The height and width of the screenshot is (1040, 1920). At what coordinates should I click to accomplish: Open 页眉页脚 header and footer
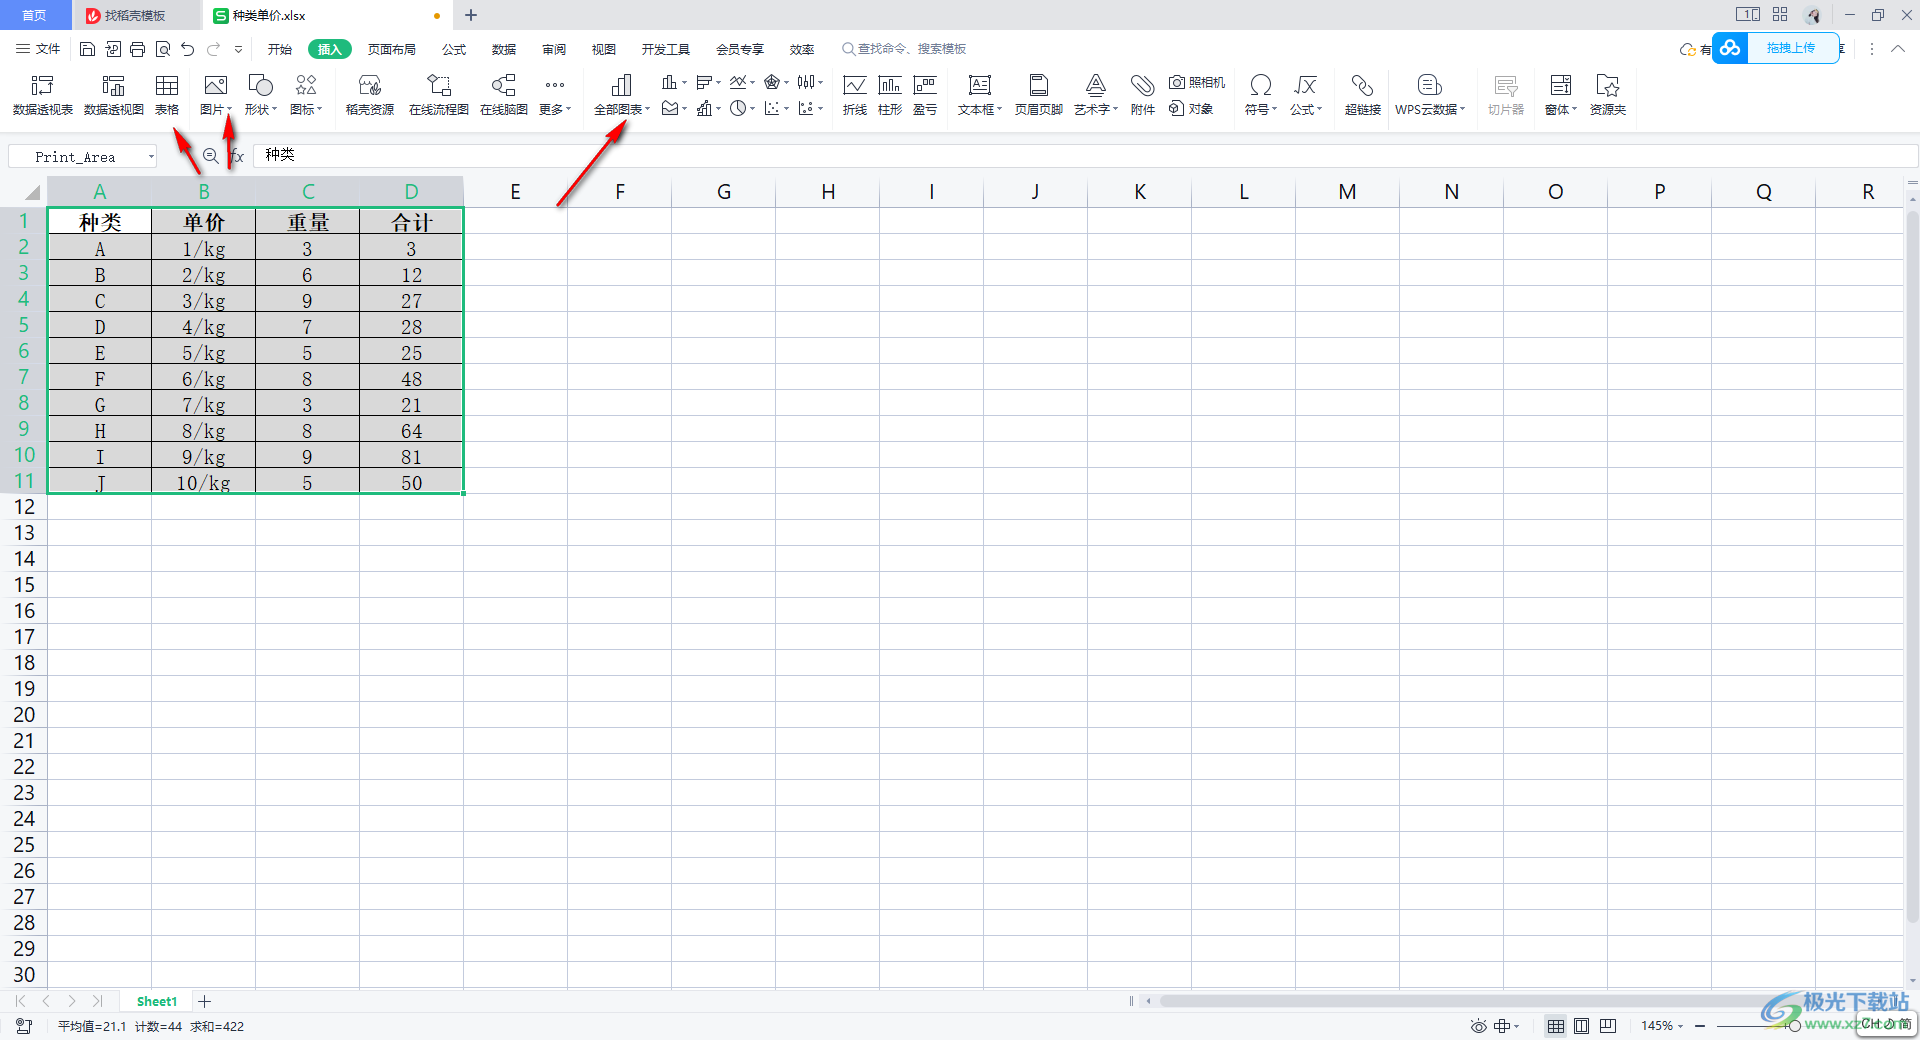[x=1039, y=95]
